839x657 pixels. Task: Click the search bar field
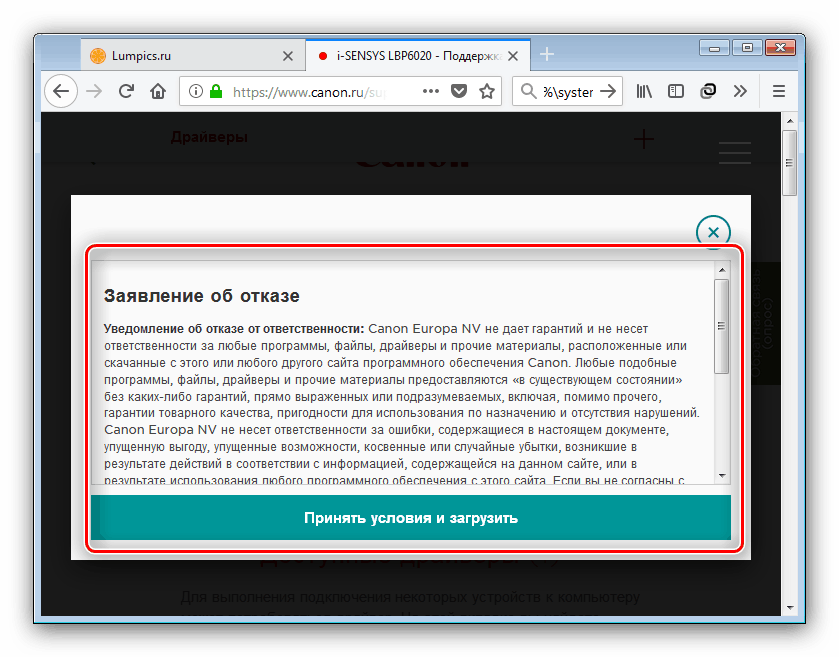click(568, 92)
